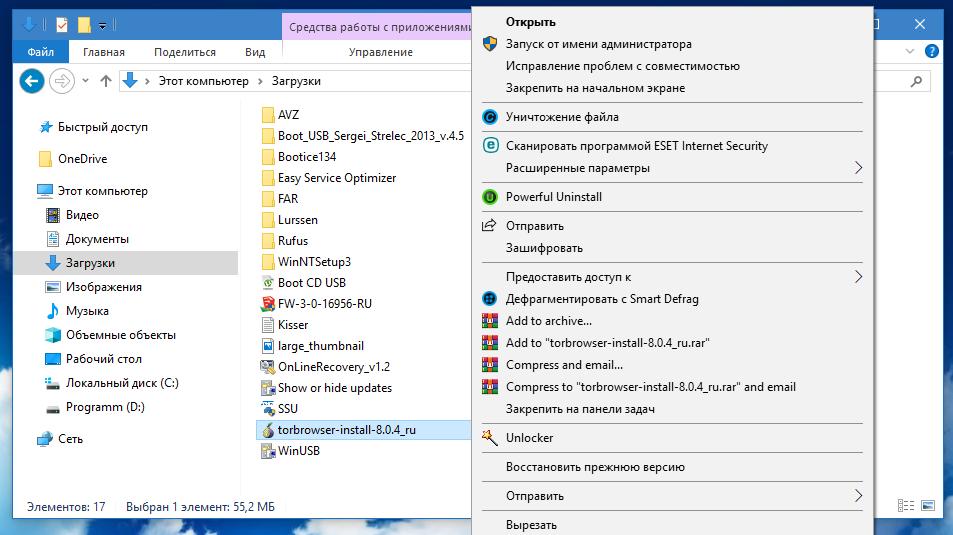This screenshot has width=953, height=535.
Task: Open the Help question mark icon
Action: [932, 52]
